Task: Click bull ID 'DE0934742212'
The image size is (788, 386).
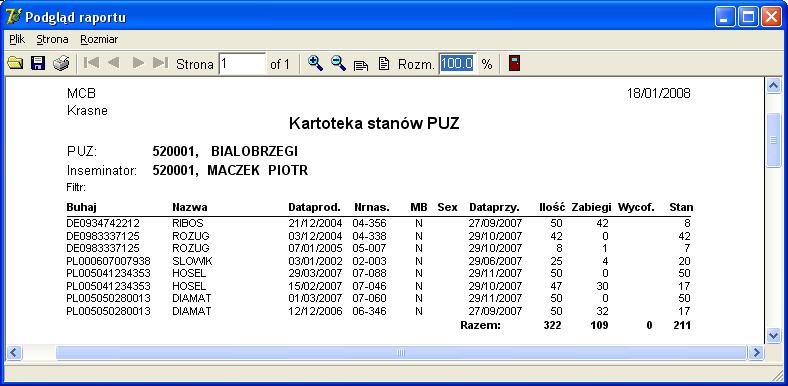Action: pos(103,223)
